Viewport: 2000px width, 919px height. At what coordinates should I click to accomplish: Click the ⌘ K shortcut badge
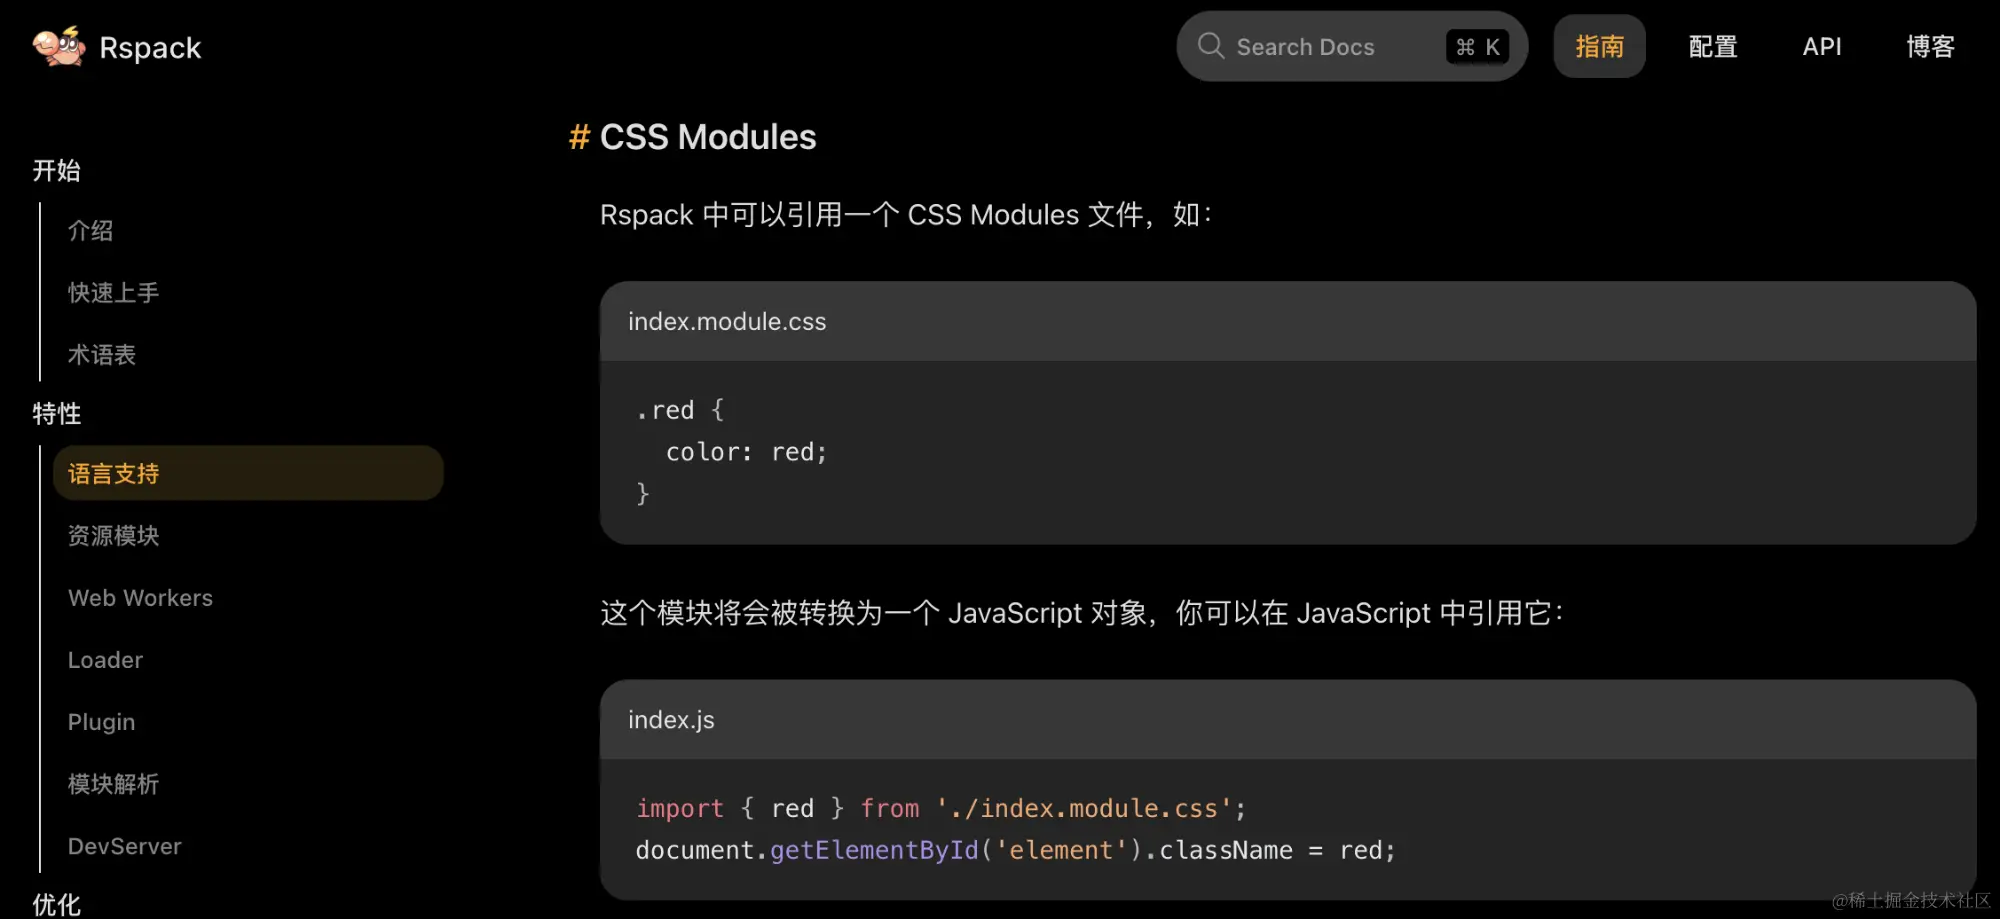(1477, 47)
